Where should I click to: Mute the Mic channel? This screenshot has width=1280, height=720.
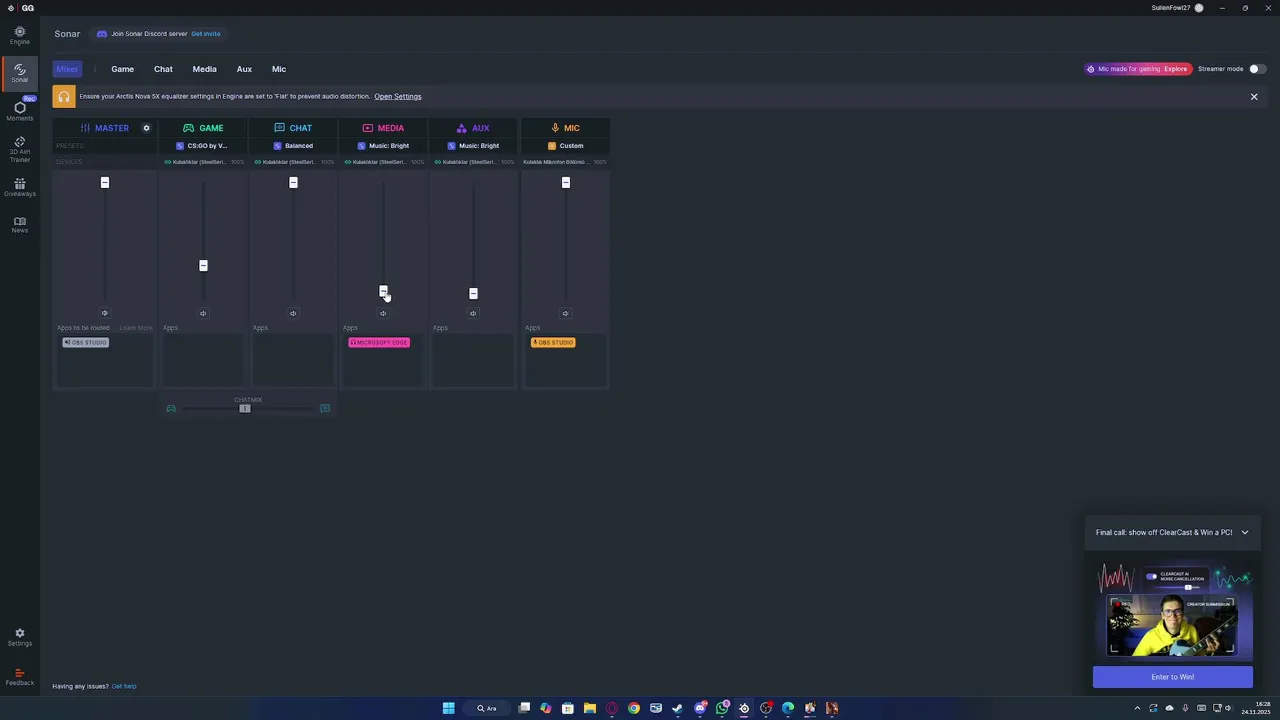(565, 313)
